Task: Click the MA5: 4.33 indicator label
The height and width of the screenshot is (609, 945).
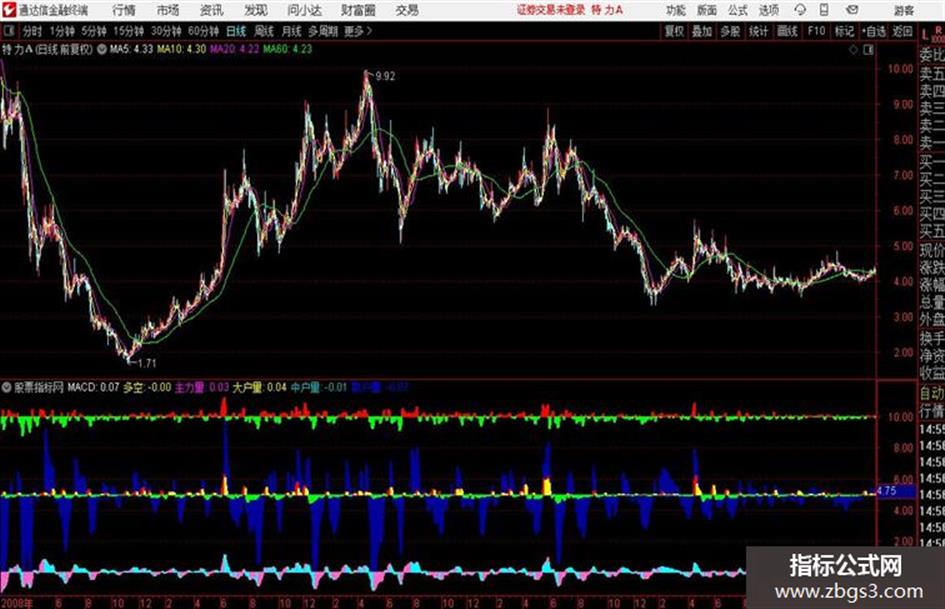Action: [131, 49]
